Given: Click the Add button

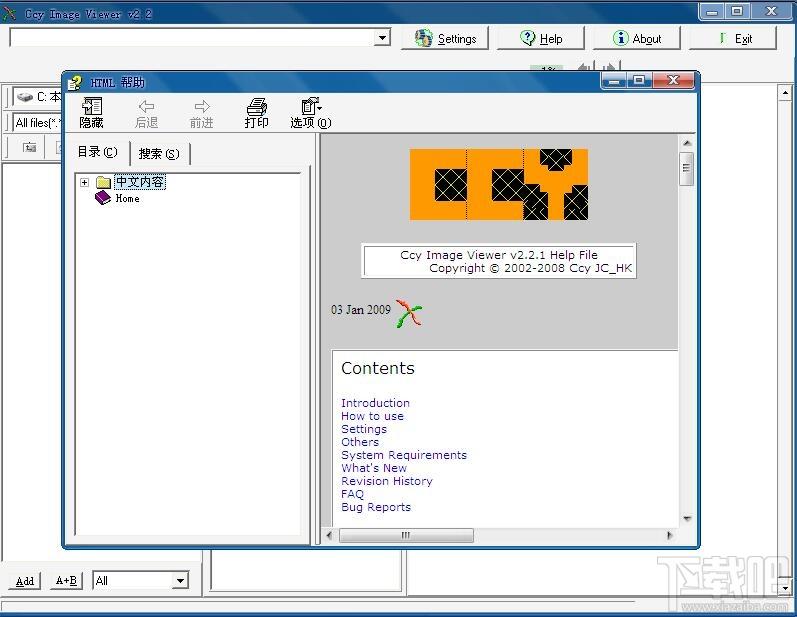Looking at the screenshot, I should [x=25, y=581].
